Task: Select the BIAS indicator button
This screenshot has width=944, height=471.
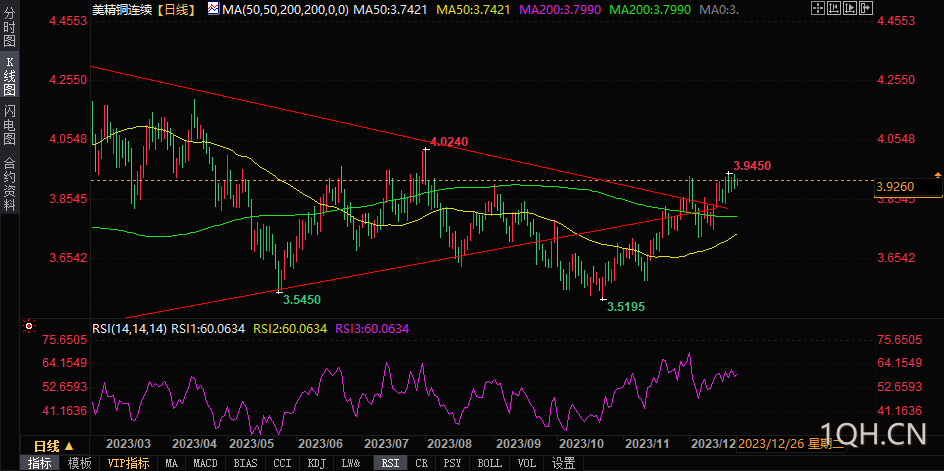Action: click(x=244, y=463)
